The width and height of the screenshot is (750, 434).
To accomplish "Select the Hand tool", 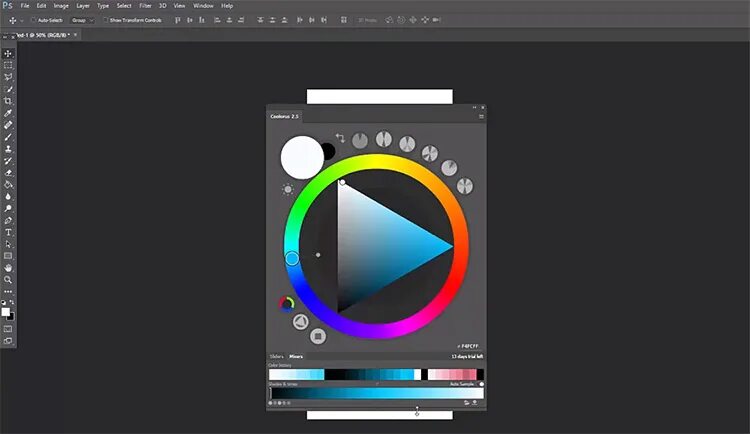I will [x=8, y=268].
